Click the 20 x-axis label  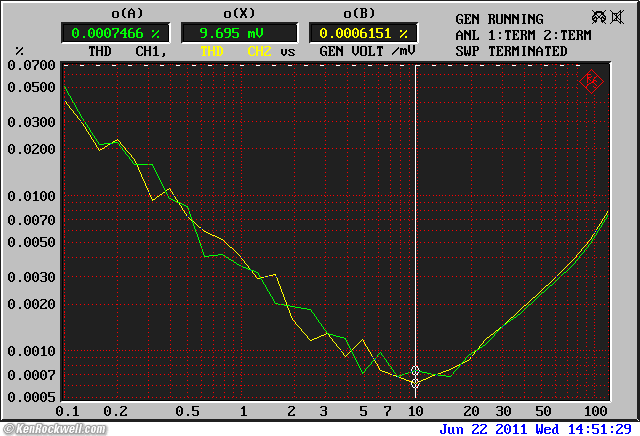click(471, 411)
